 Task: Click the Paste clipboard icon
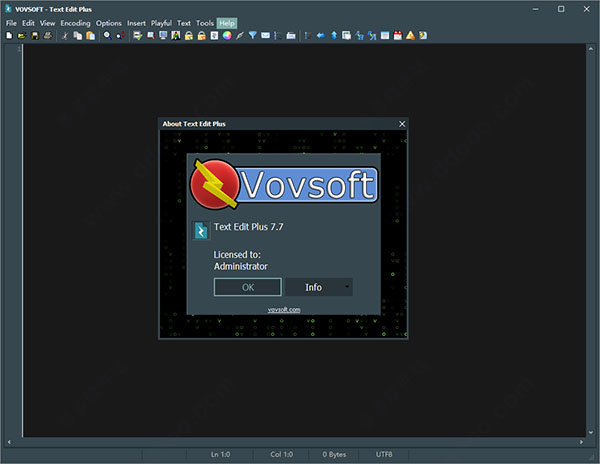tap(91, 36)
